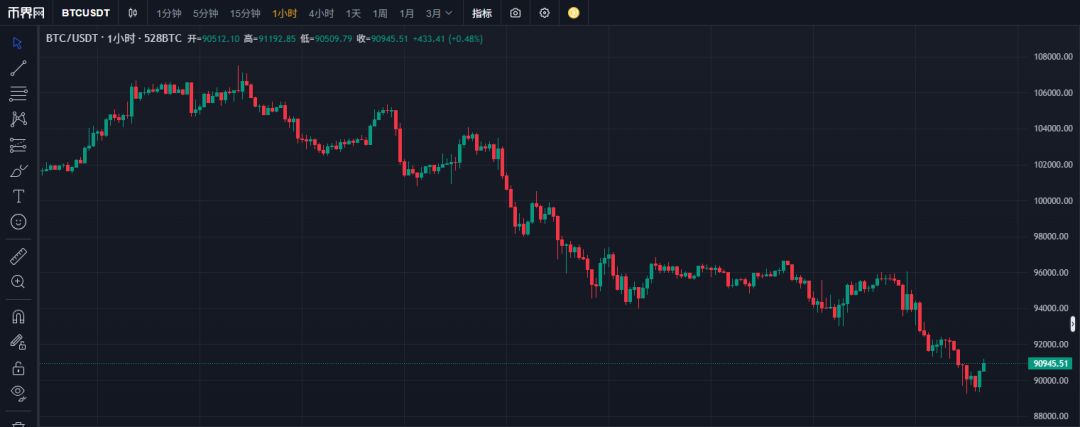This screenshot has width=1080, height=427.
Task: Click the 币界网 logo link
Action: [x=26, y=13]
